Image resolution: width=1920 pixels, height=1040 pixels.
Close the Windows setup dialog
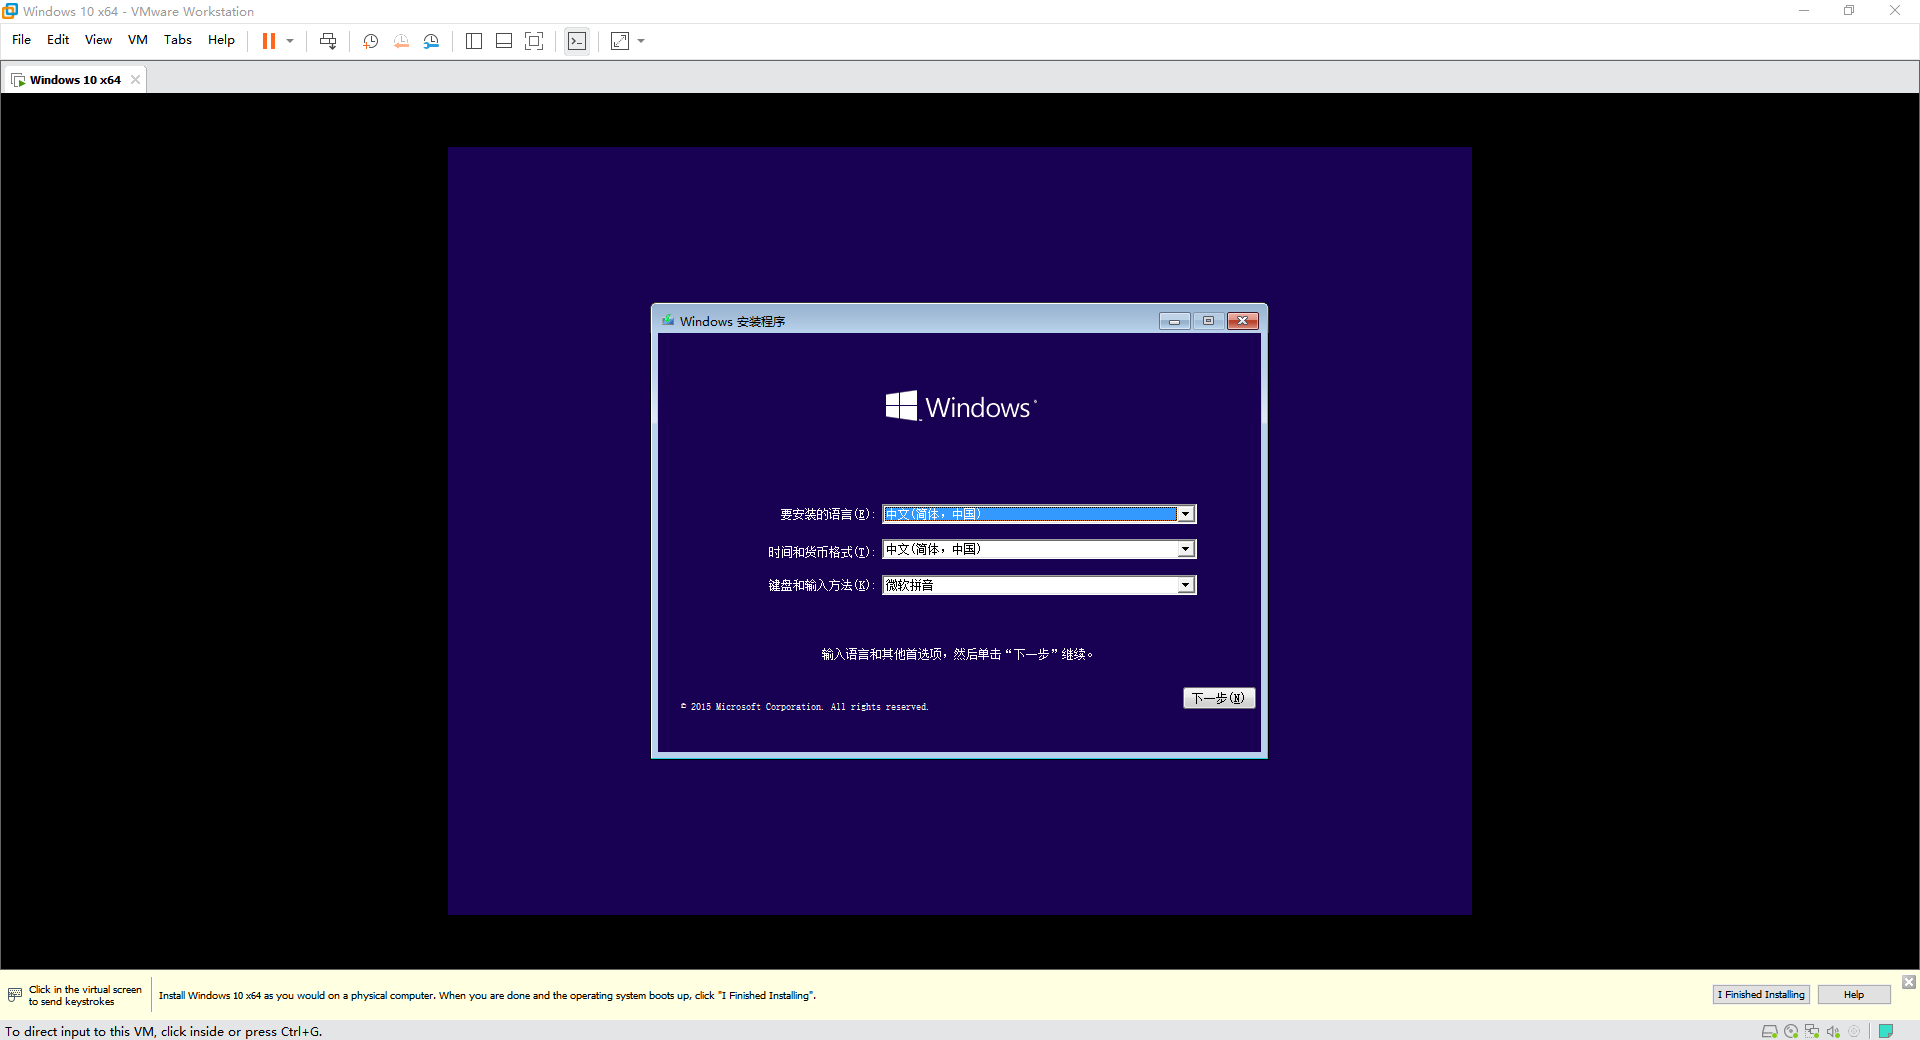pyautogui.click(x=1243, y=321)
